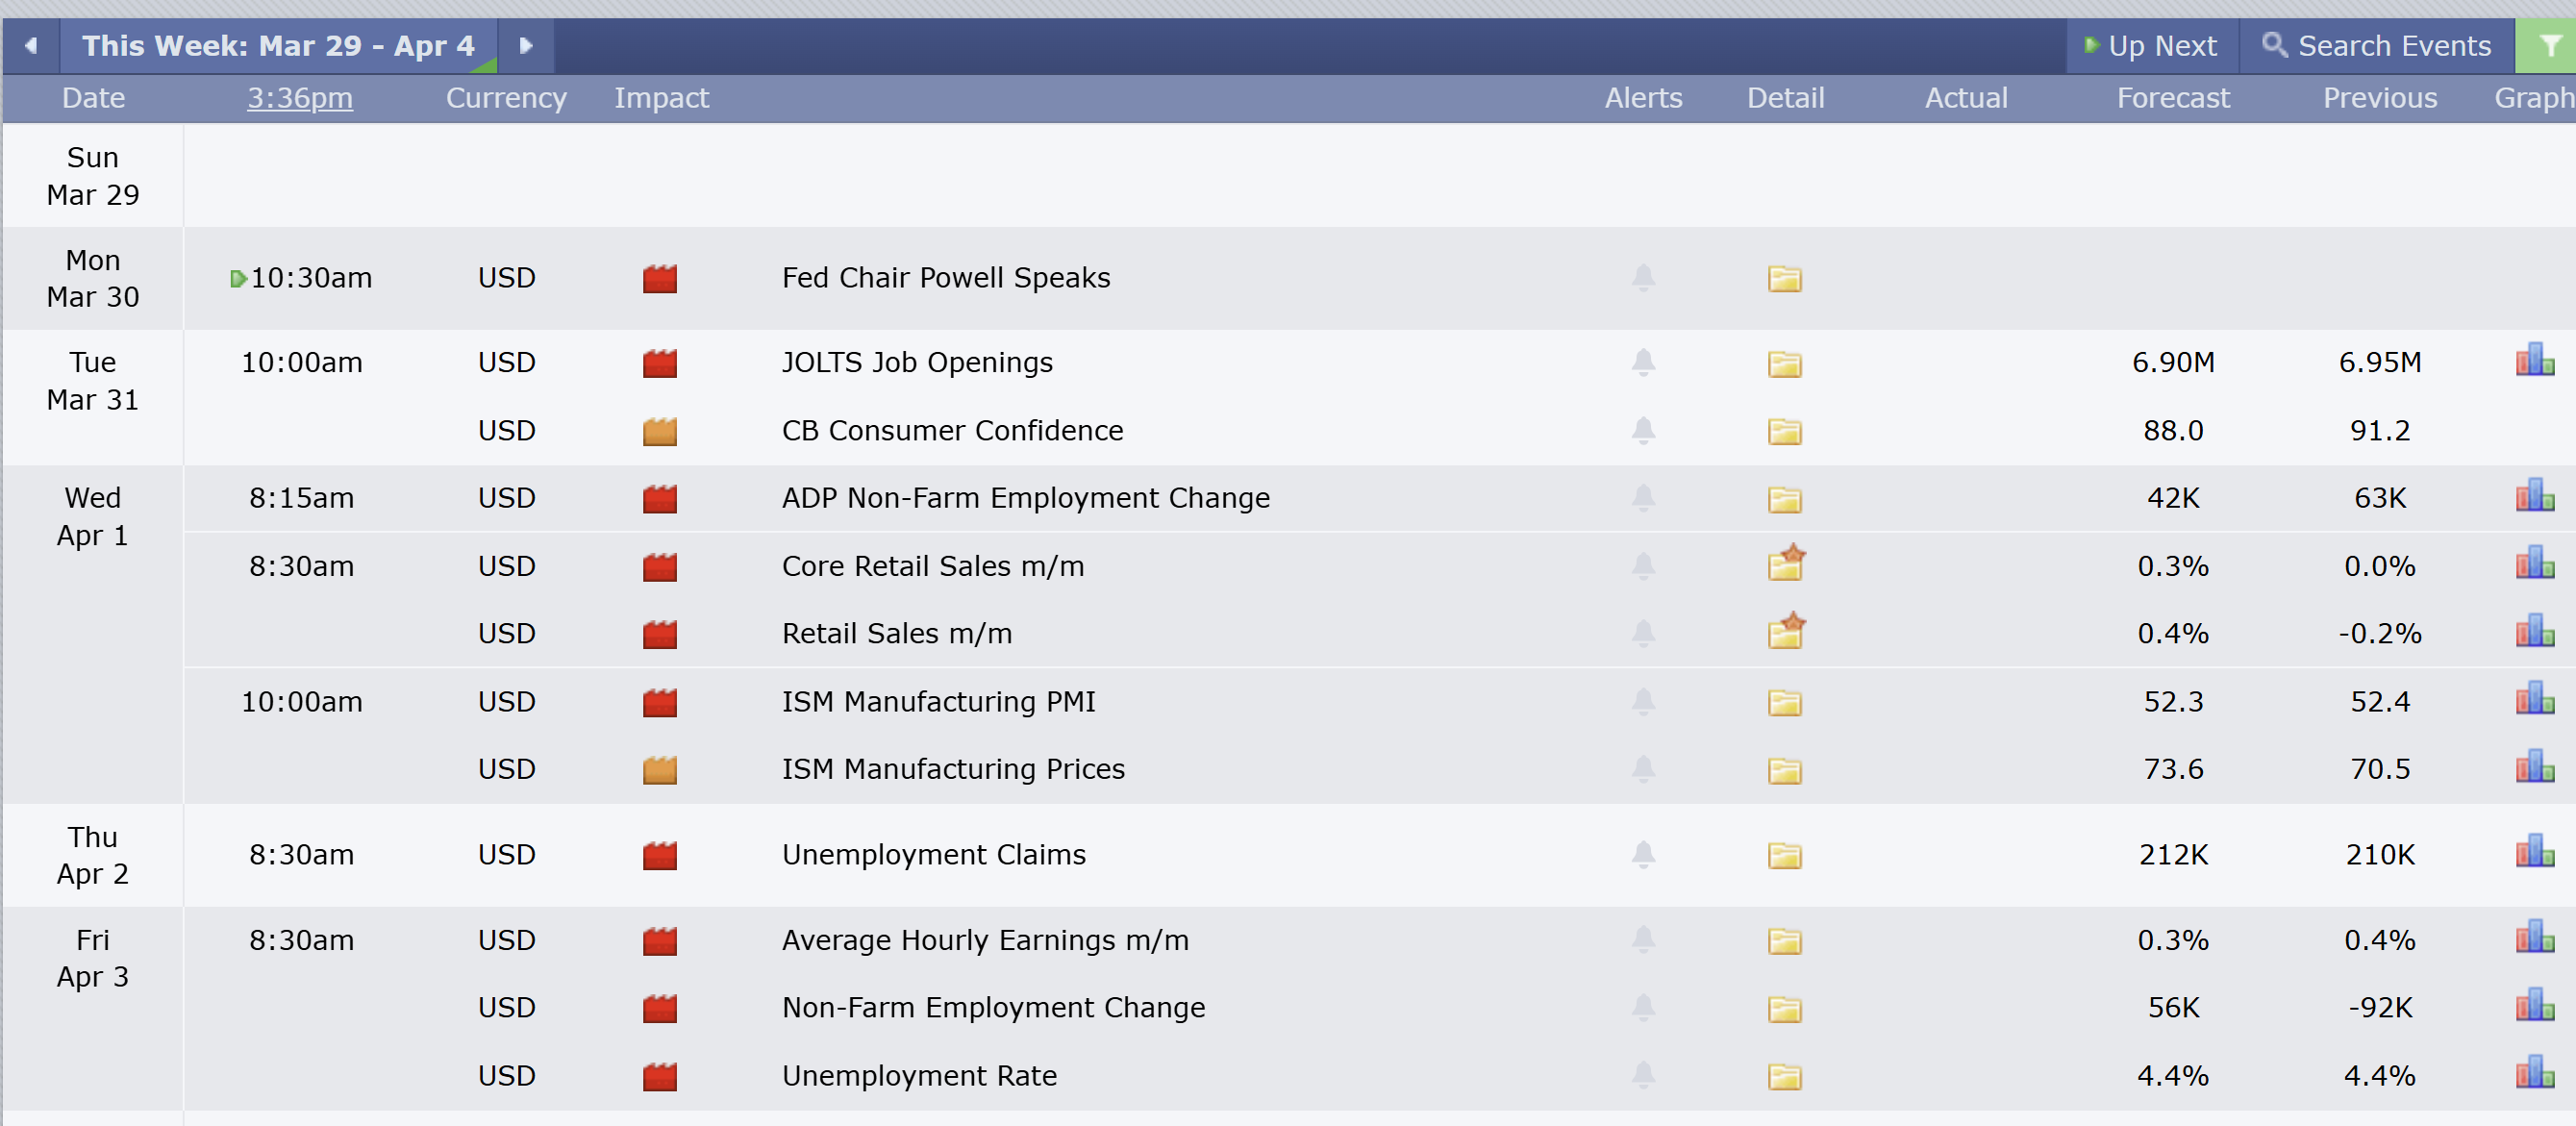The width and height of the screenshot is (2576, 1126).
Task: Toggle alert bell for Unemployment Claims
Action: [x=1643, y=854]
